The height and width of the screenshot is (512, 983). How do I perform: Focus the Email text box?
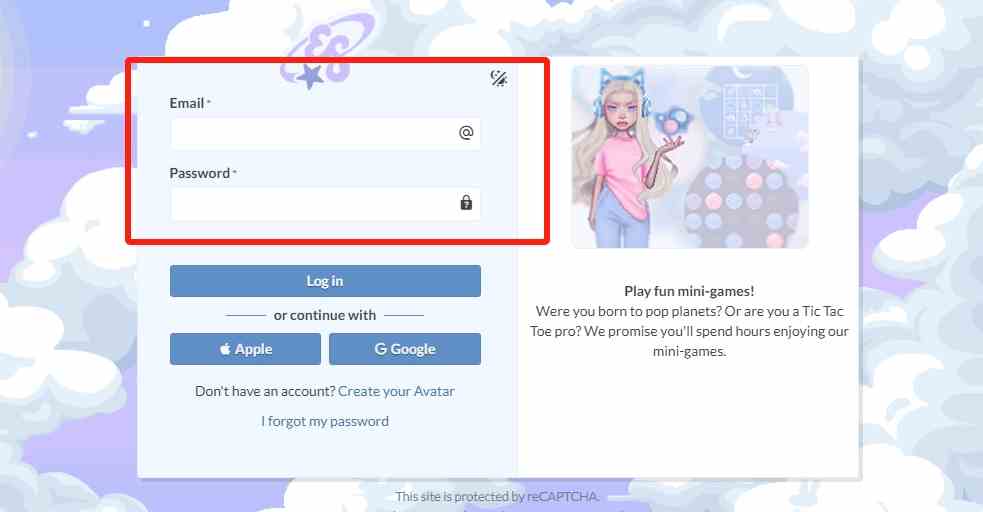(x=325, y=133)
